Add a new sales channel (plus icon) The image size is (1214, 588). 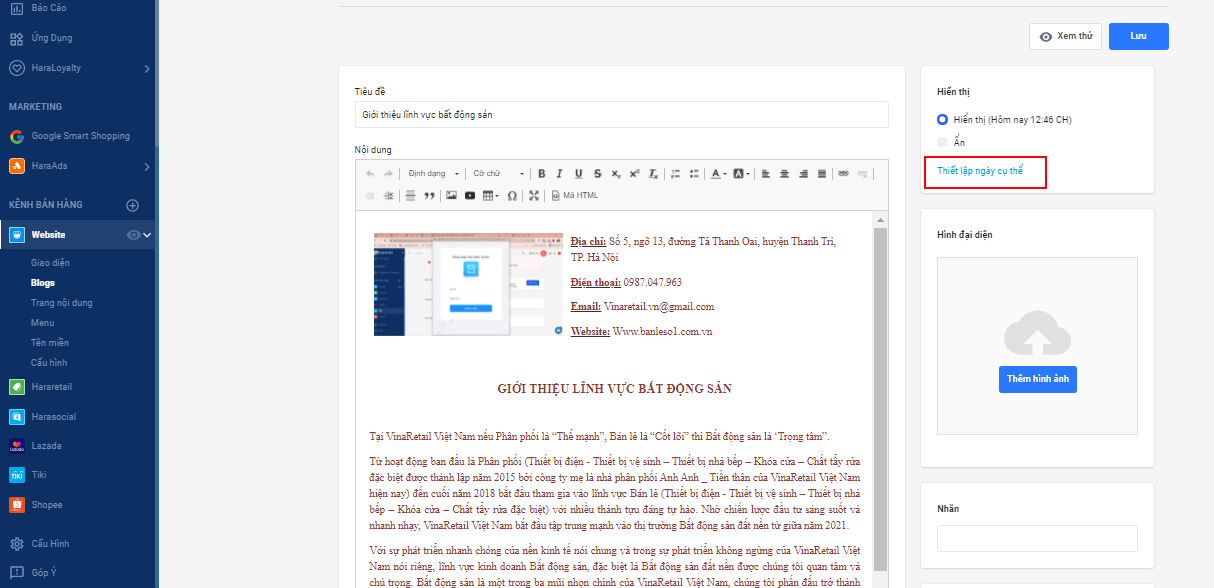[x=132, y=205]
